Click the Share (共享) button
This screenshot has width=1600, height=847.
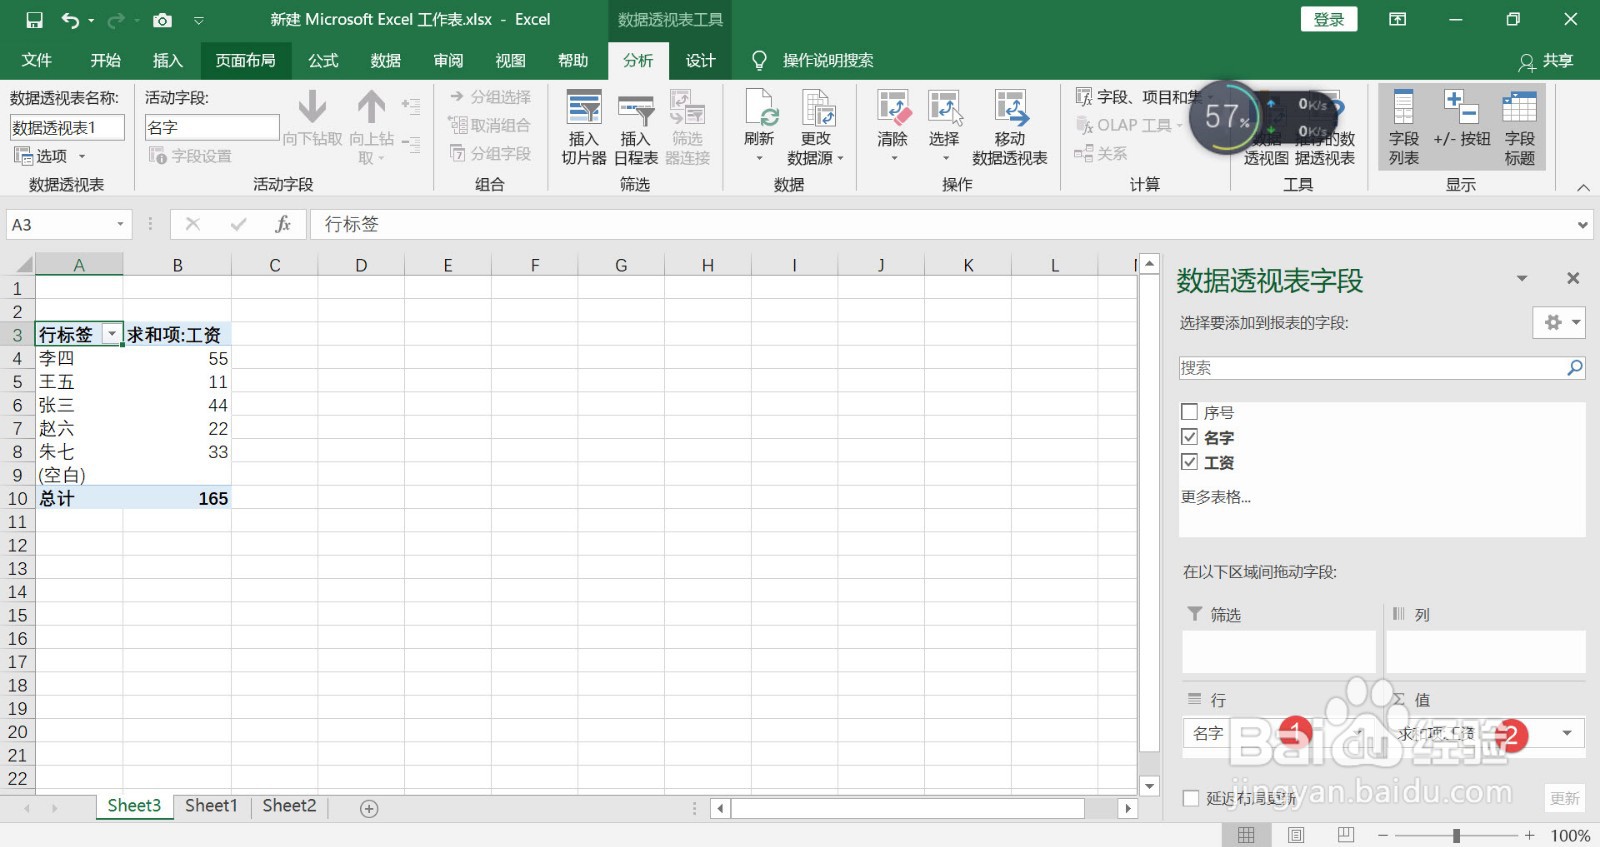point(1546,61)
